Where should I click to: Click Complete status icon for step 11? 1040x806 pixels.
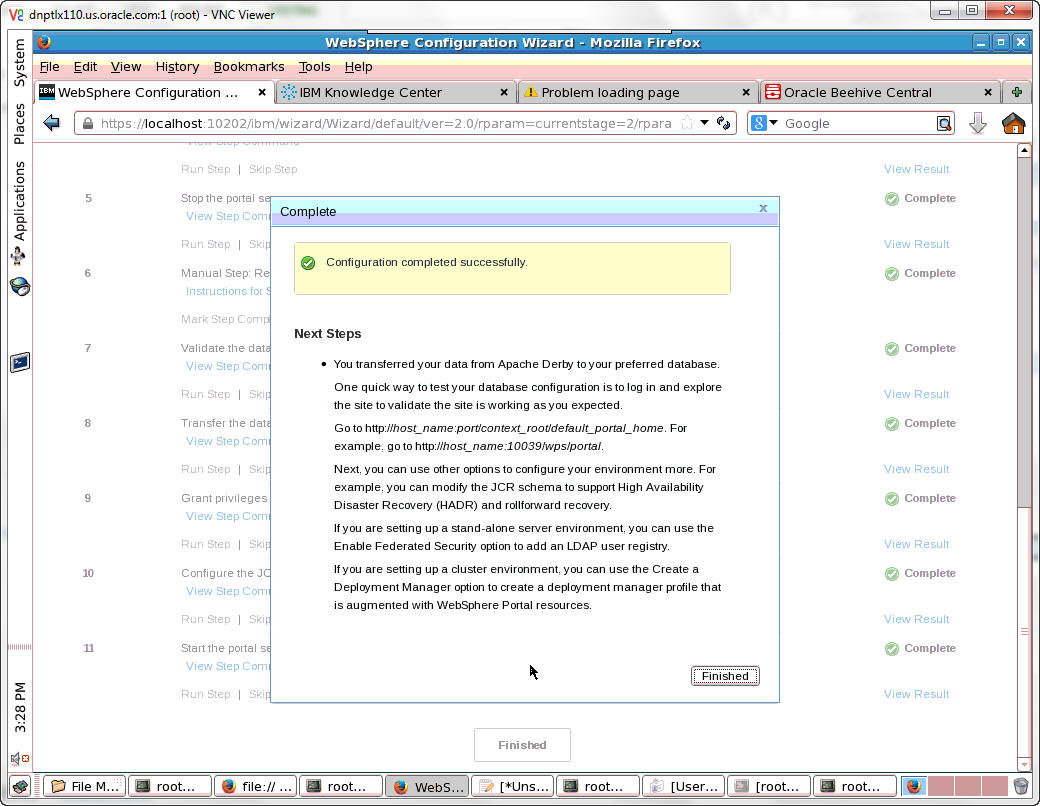[892, 648]
